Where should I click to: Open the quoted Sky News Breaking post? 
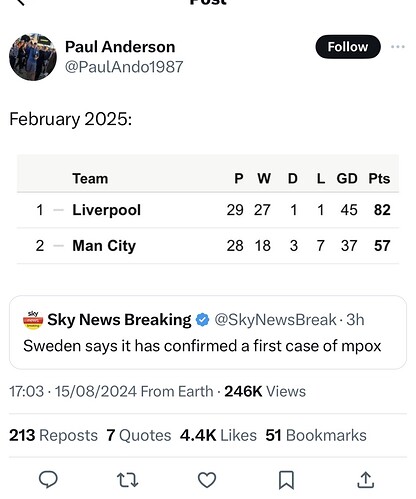click(208, 332)
